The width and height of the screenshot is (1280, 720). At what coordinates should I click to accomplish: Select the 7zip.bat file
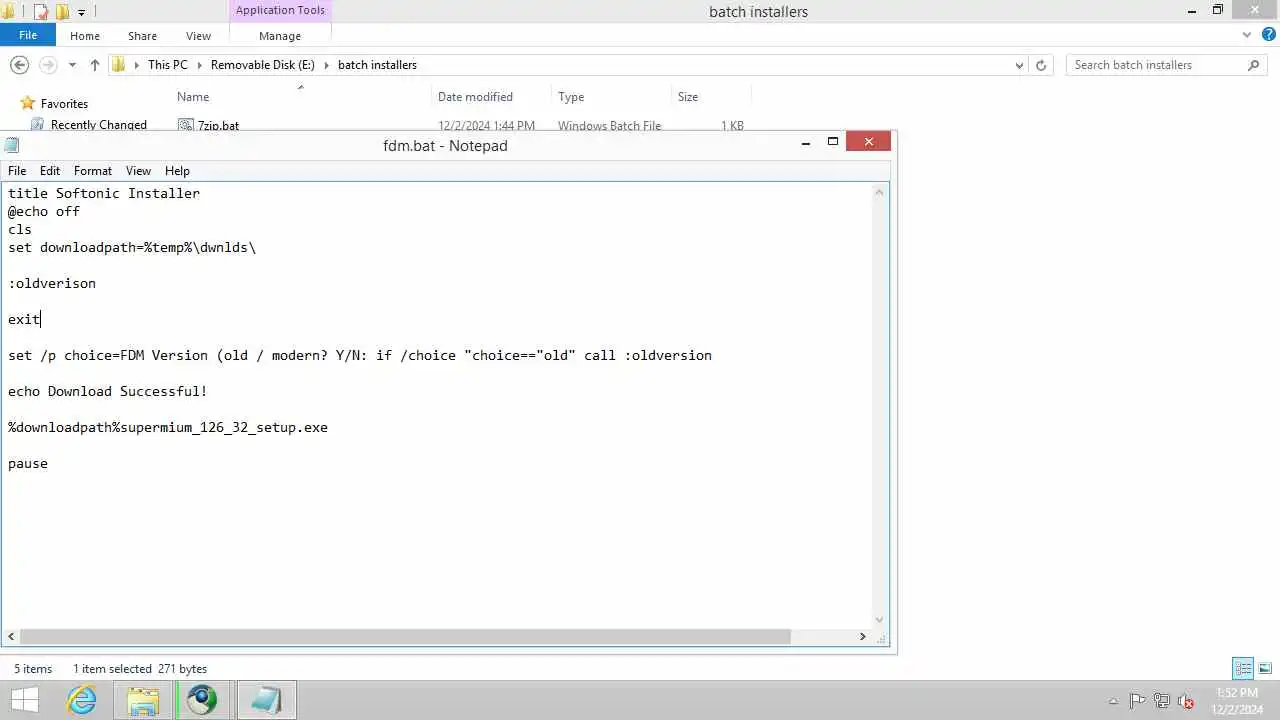218,126
